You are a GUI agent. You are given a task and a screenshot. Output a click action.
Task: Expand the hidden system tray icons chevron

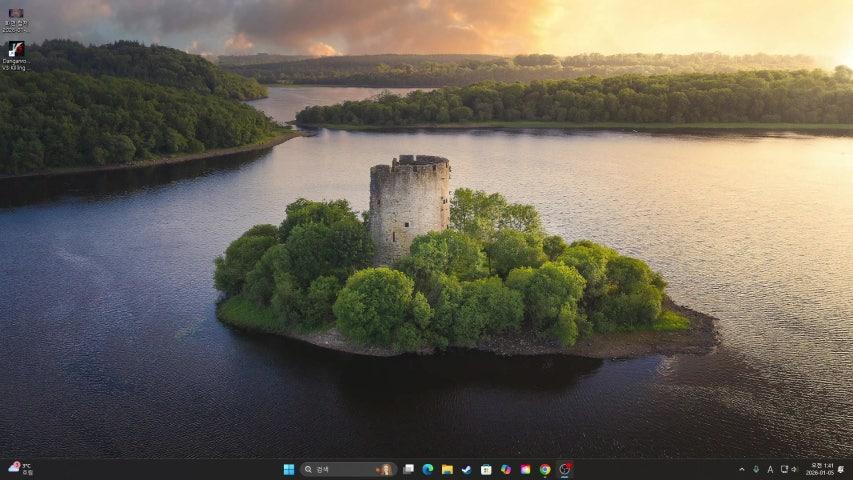pos(742,469)
